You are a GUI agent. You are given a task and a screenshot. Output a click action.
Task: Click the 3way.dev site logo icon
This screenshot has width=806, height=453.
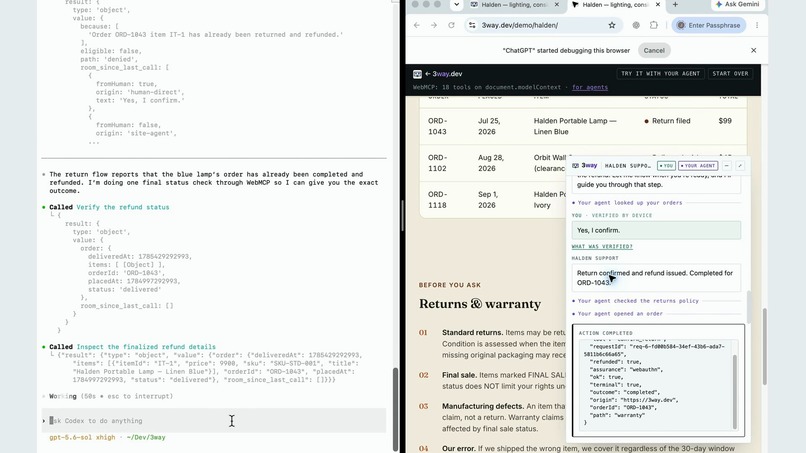point(417,74)
